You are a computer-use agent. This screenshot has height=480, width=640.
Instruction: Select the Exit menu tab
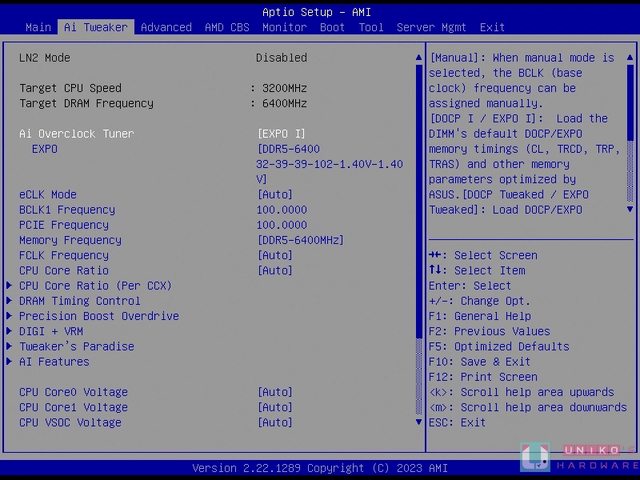[492, 27]
